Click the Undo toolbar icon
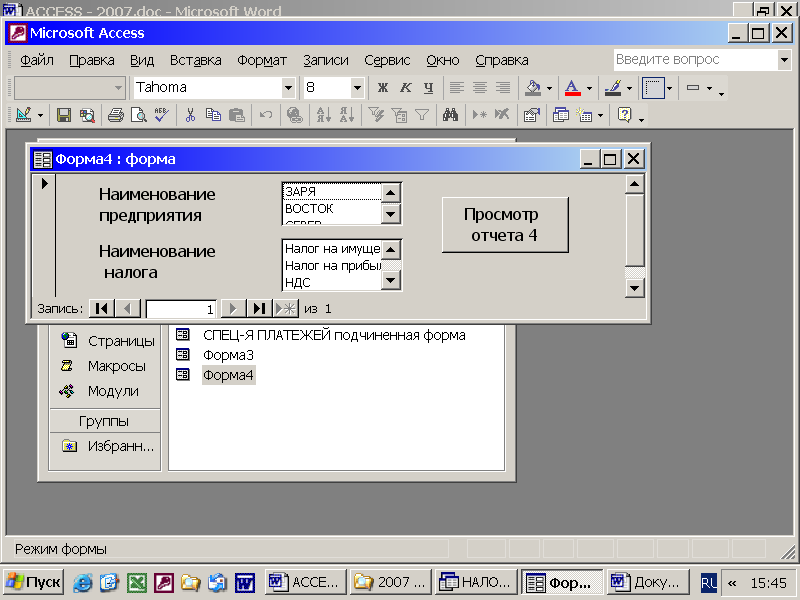Screen dimensions: 800x600 [x=266, y=115]
